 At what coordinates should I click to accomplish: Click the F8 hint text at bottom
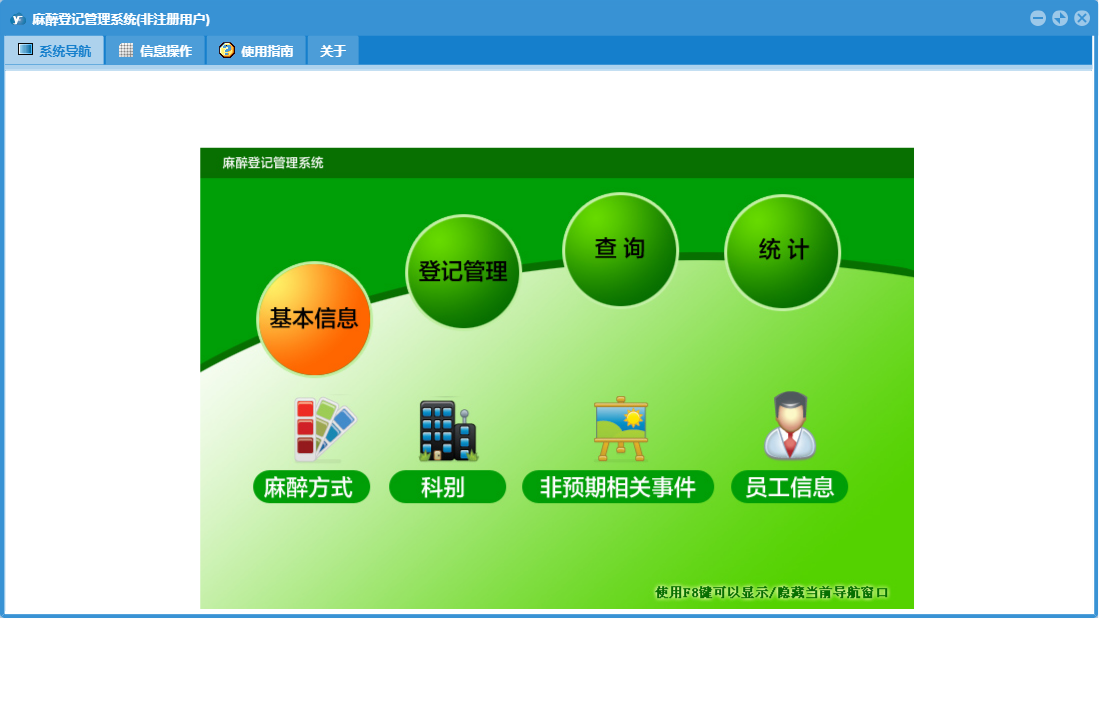772,593
